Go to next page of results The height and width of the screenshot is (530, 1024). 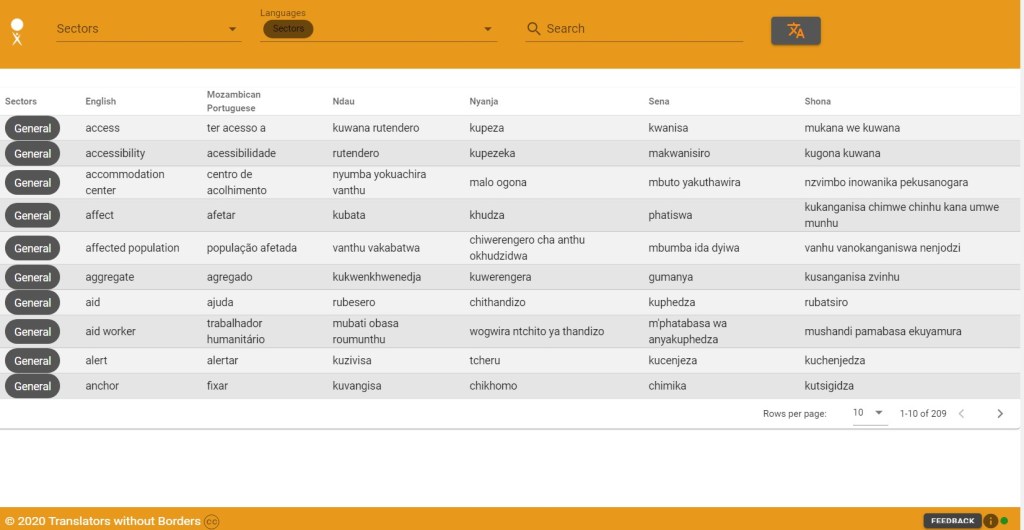point(999,413)
